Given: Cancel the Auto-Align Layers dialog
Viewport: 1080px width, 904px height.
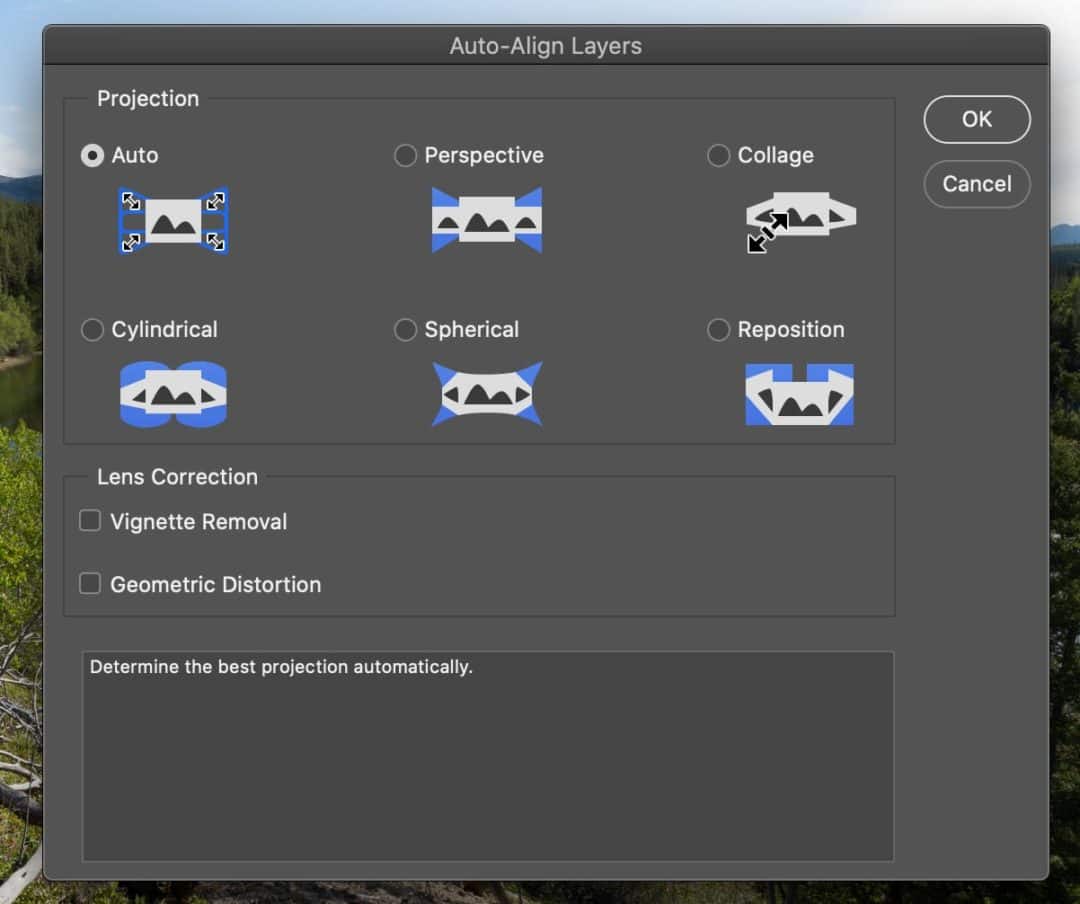Looking at the screenshot, I should coord(976,184).
